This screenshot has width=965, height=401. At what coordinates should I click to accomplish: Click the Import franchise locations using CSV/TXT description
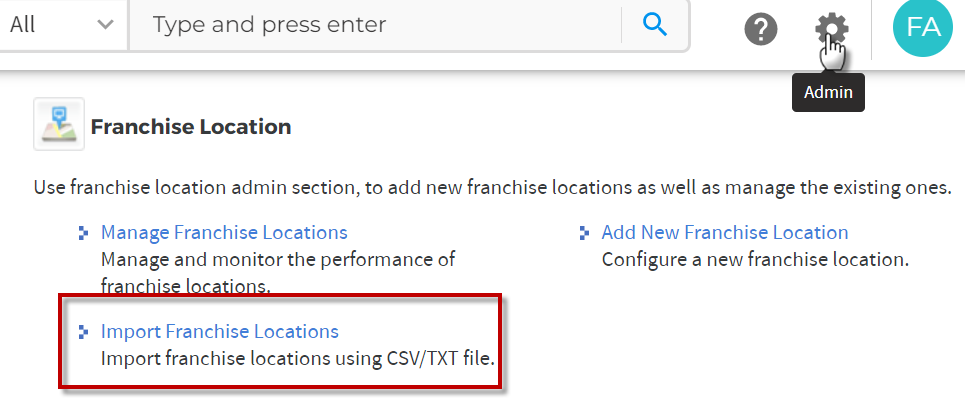click(298, 359)
